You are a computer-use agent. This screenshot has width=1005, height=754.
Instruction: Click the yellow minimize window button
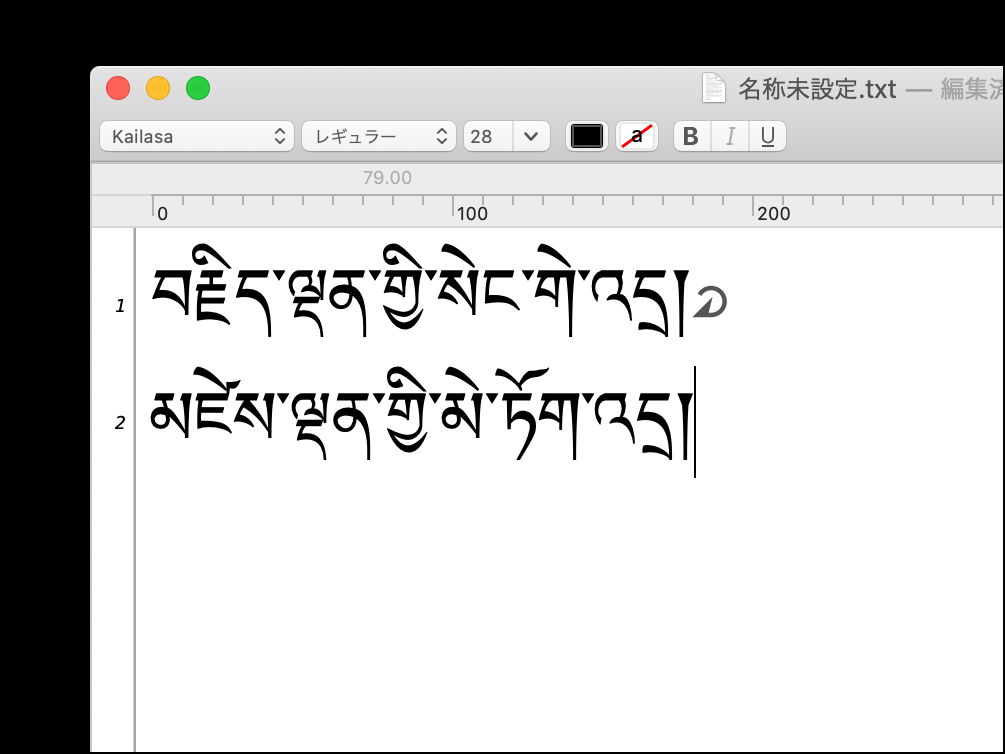tap(158, 89)
